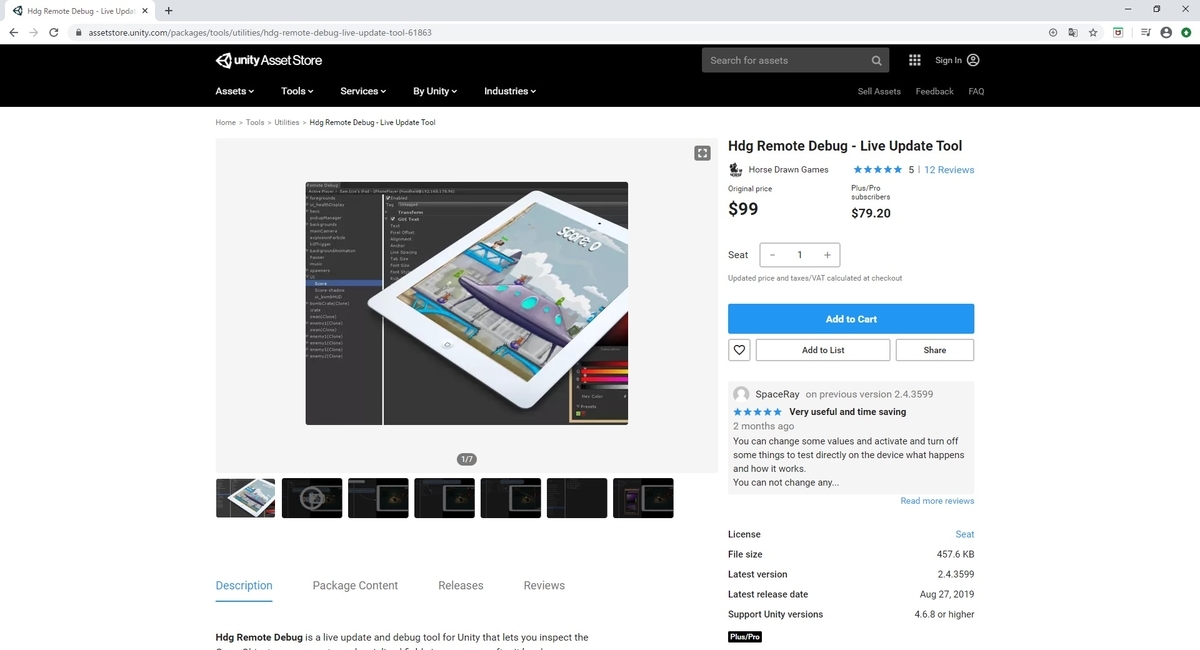Viewport: 1200px width, 650px height.
Task: Open the translate page icon
Action: (1073, 32)
